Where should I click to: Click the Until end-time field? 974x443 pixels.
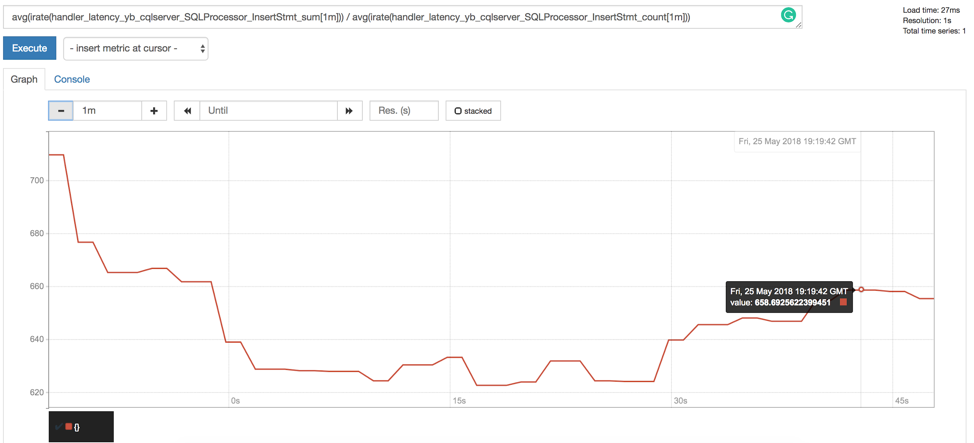point(268,111)
